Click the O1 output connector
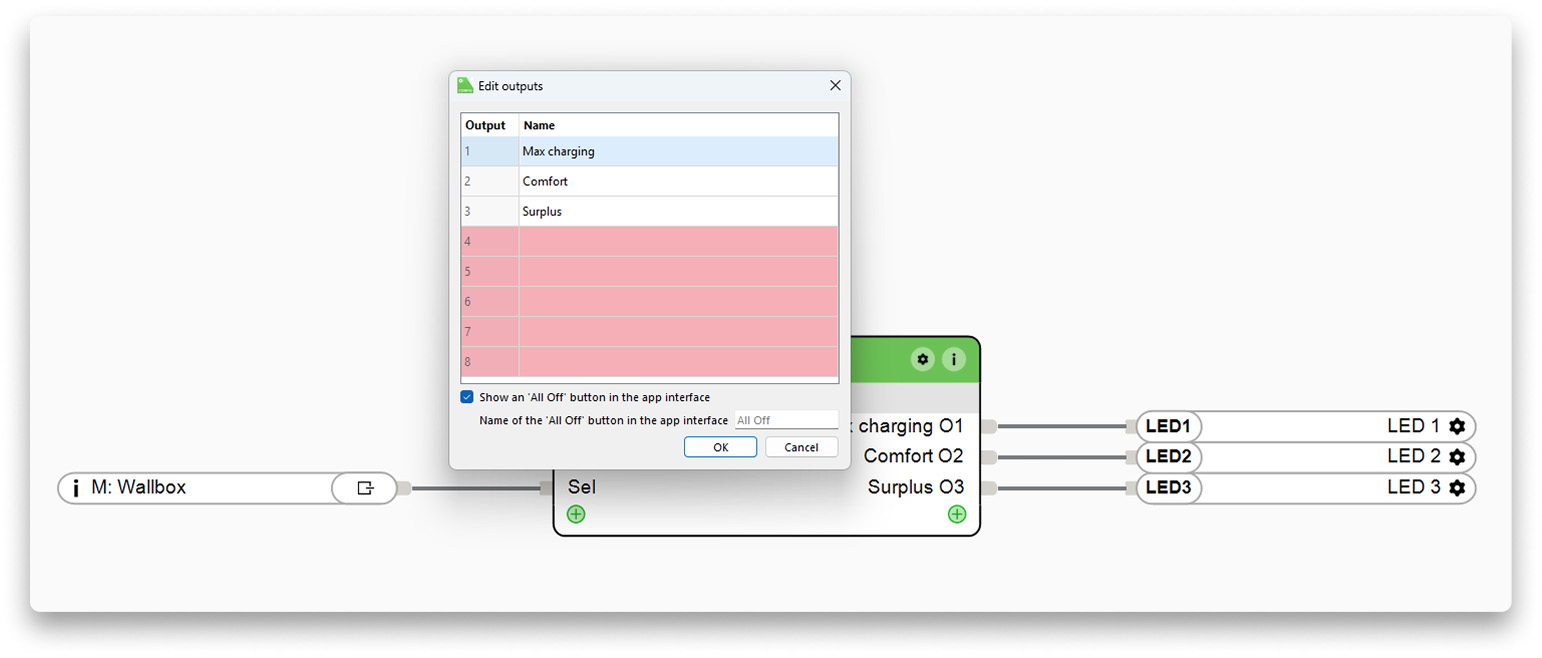 (988, 426)
